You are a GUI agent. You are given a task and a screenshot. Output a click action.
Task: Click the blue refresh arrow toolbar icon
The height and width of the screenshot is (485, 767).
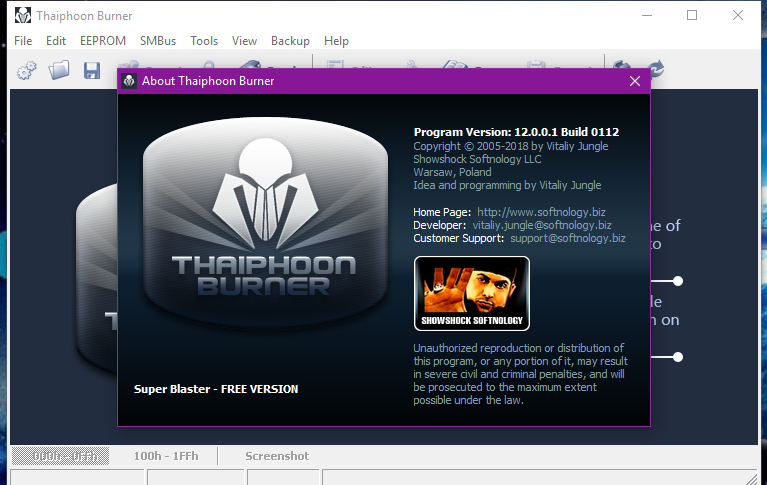(x=656, y=69)
